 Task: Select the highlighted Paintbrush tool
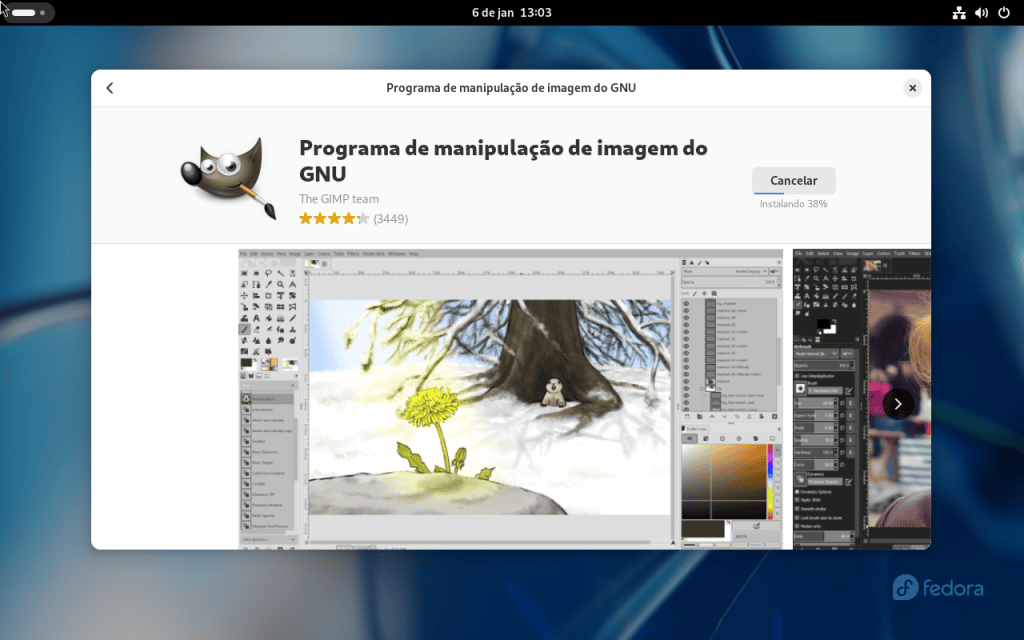click(x=245, y=329)
